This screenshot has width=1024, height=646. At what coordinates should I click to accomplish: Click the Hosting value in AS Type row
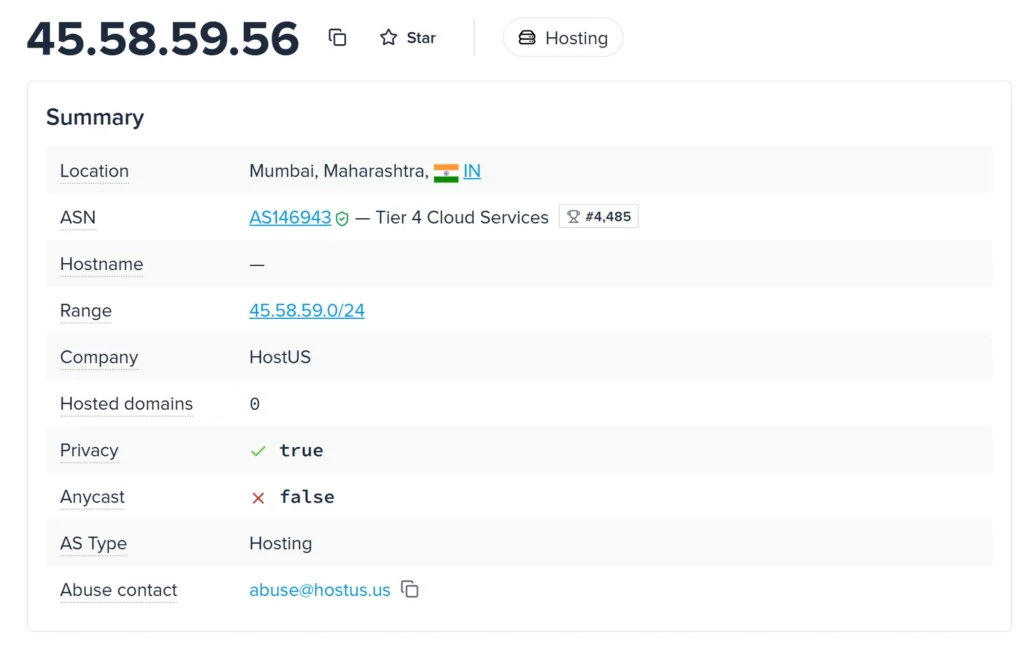(281, 543)
